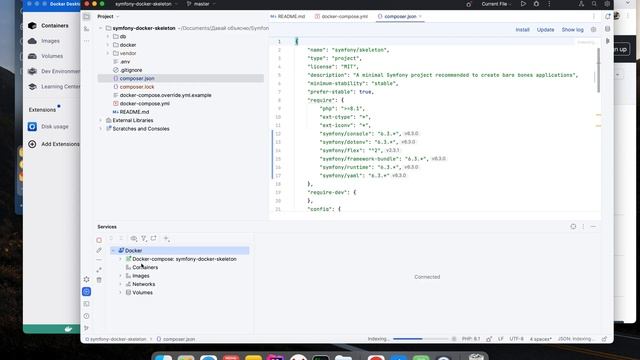This screenshot has width=640, height=360.
Task: Expand the docker folder in project tree
Action: tap(108, 45)
